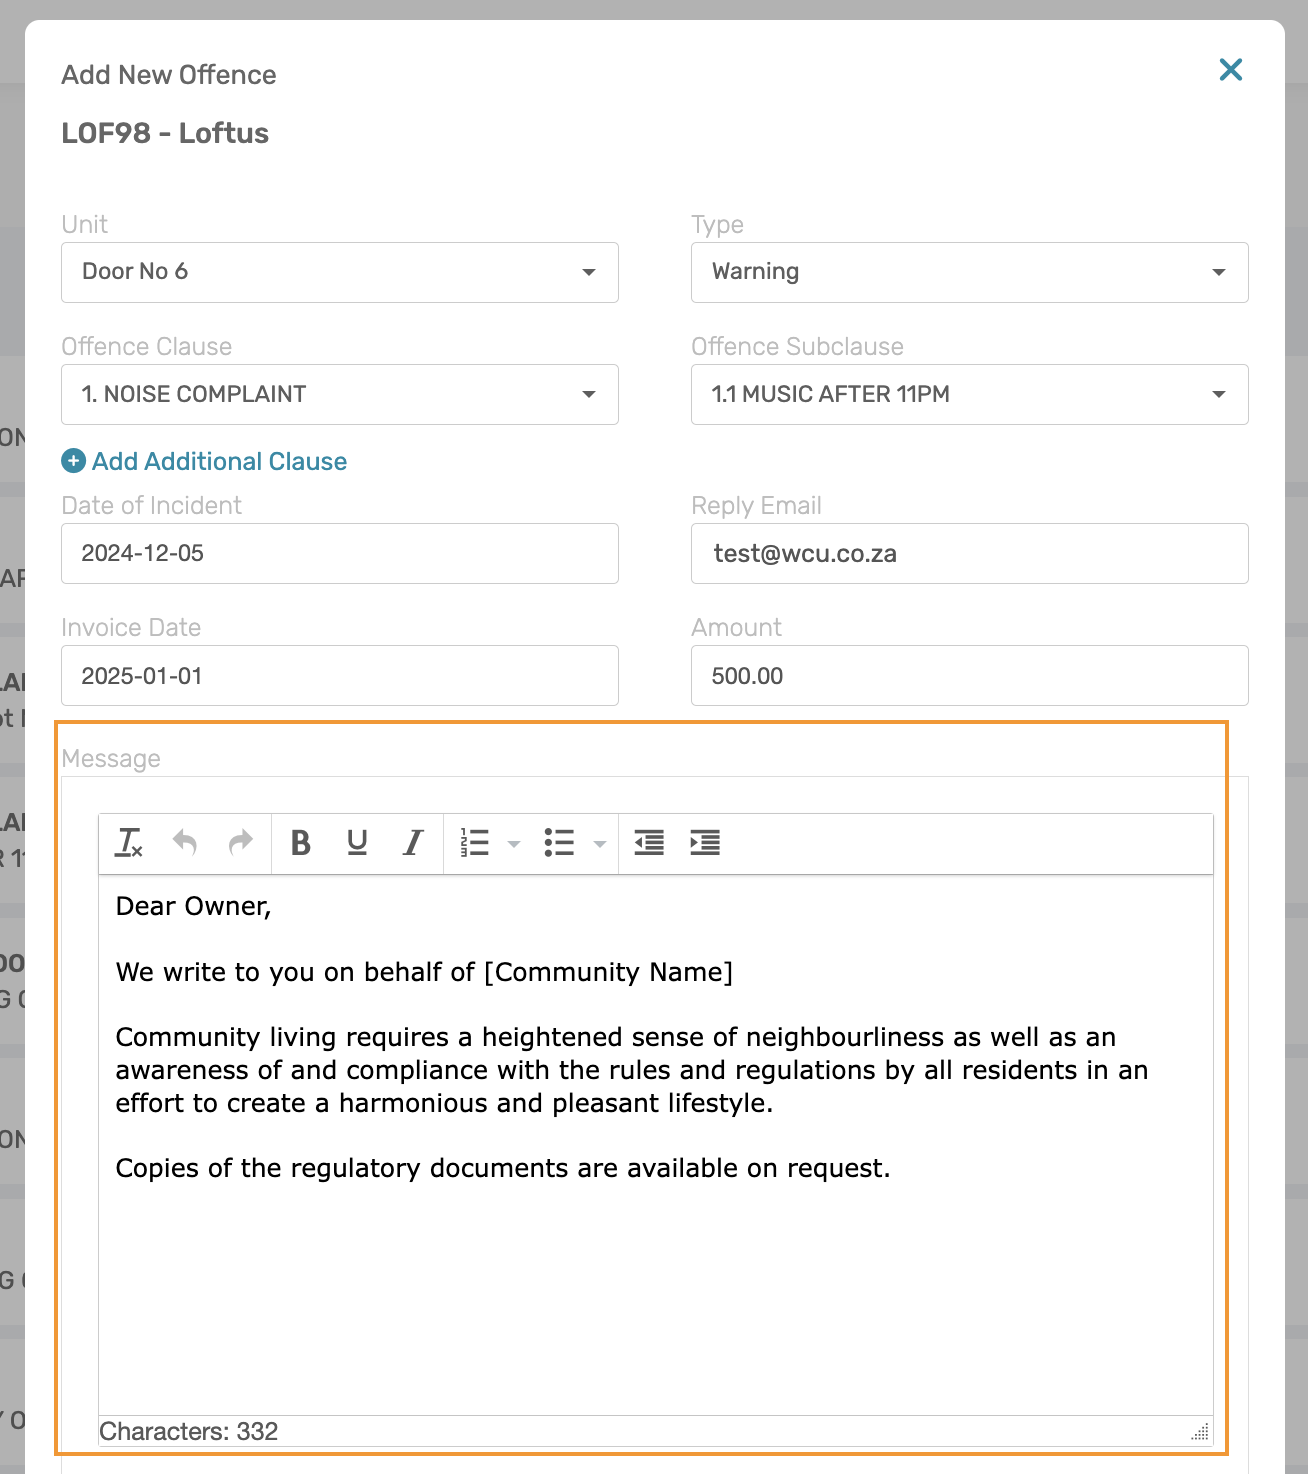Focus the Reply Email field
Screen dimensions: 1308x1474
(970, 553)
